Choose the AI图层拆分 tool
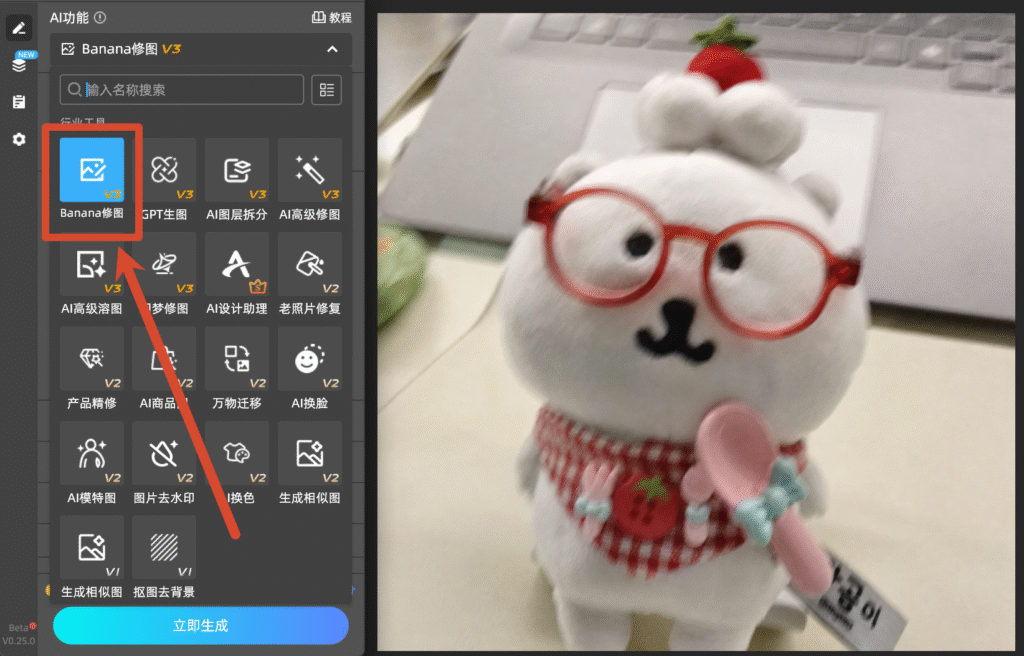This screenshot has width=1024, height=656. click(236, 170)
